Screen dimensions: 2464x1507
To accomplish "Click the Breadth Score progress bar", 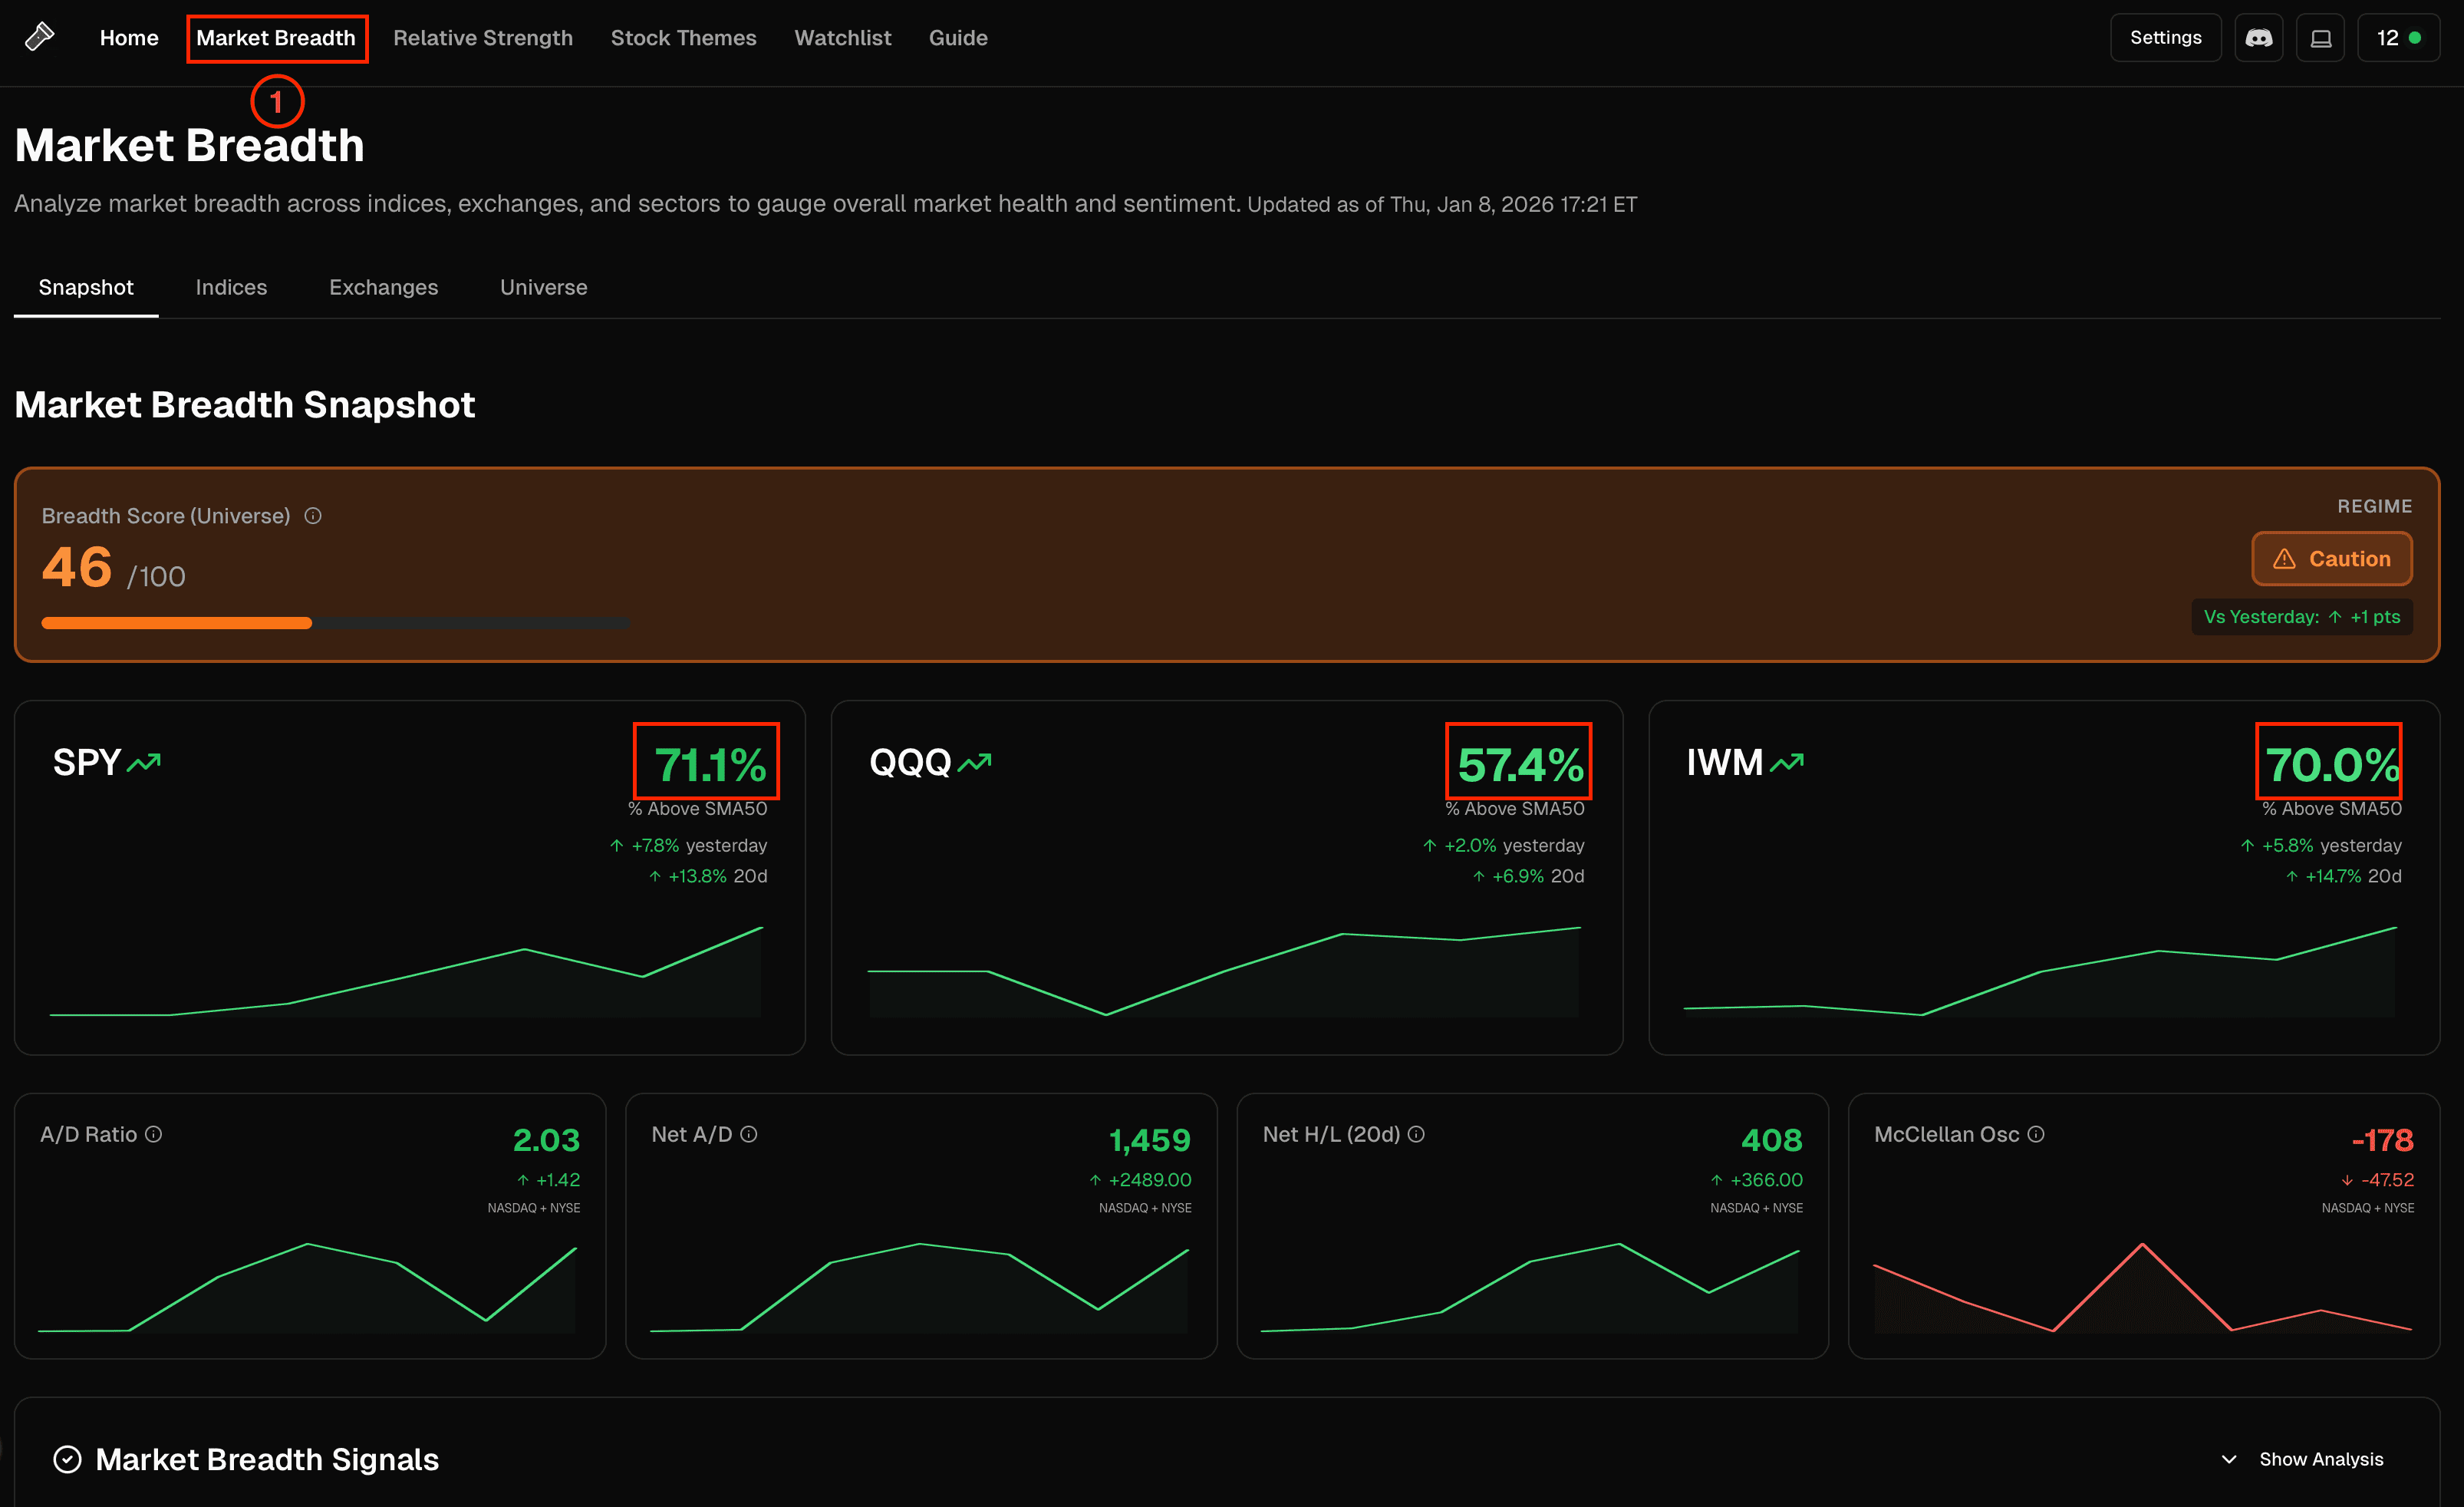I will click(336, 622).
